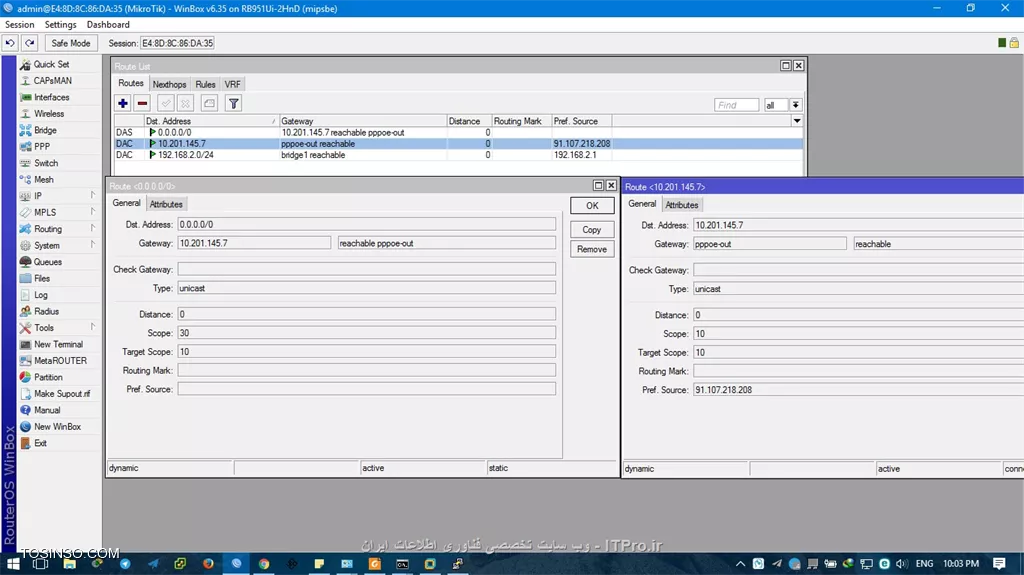Expand the Routing submenu
The height and width of the screenshot is (575, 1024).
point(48,229)
